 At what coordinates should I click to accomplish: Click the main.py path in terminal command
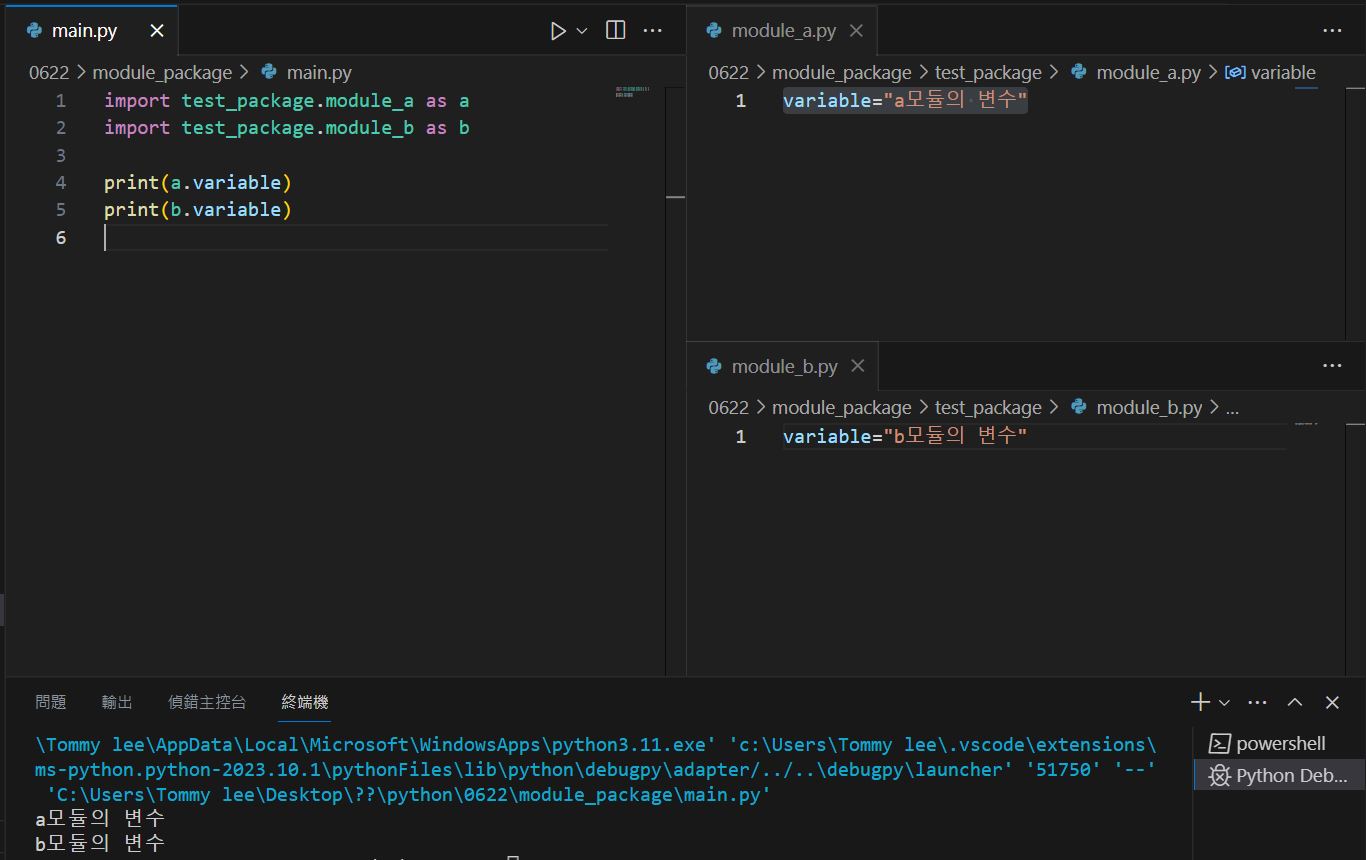[x=410, y=795]
